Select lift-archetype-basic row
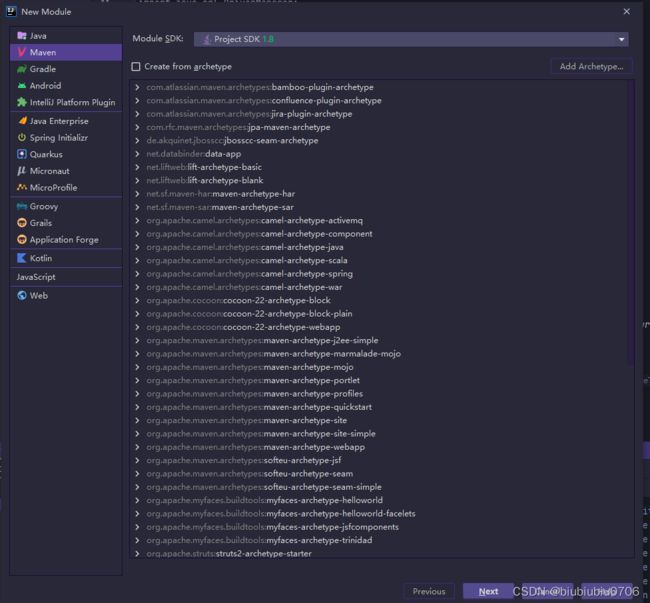 coord(382,167)
